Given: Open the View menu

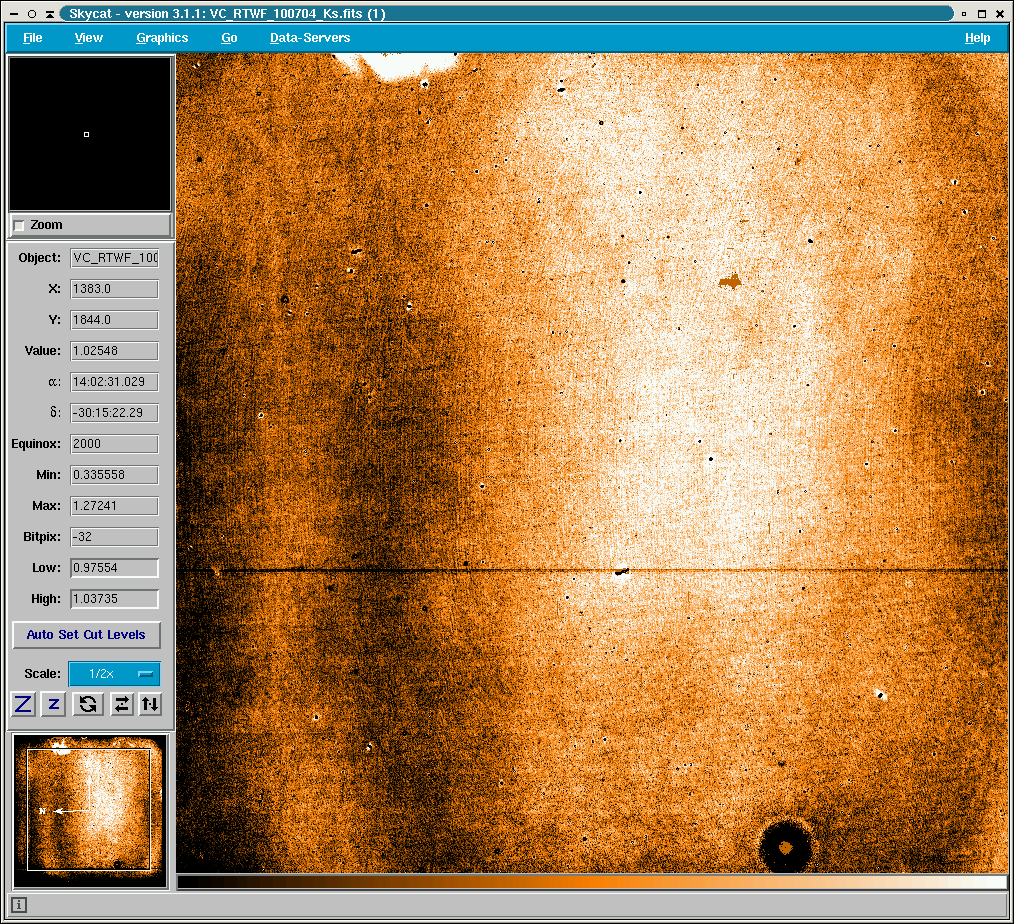Looking at the screenshot, I should click(89, 38).
